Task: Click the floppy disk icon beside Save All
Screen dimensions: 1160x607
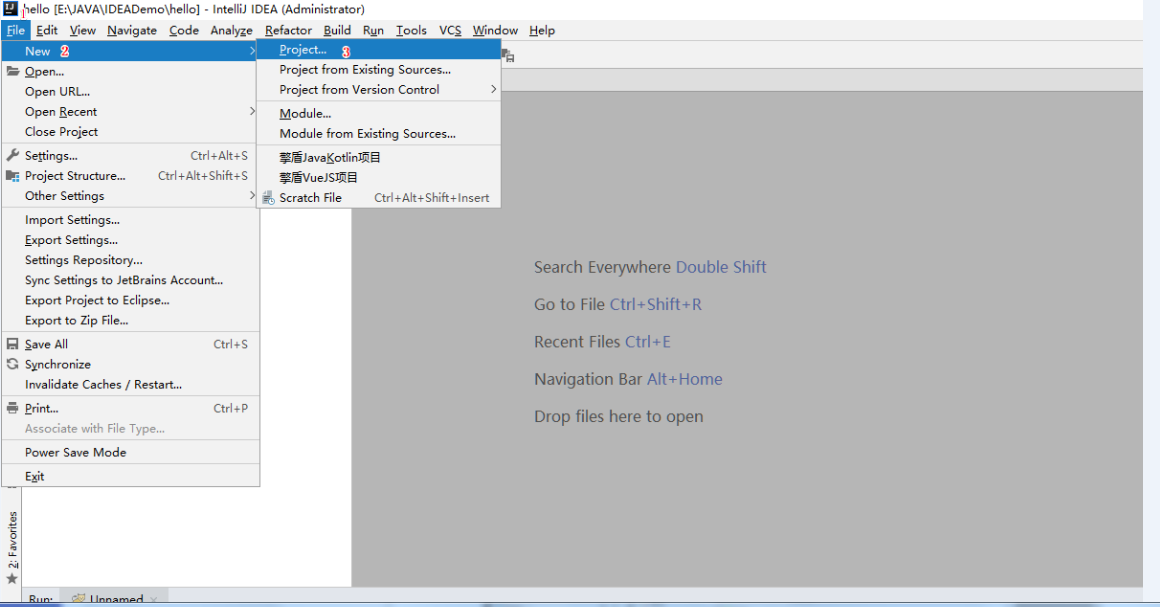Action: [x=13, y=344]
